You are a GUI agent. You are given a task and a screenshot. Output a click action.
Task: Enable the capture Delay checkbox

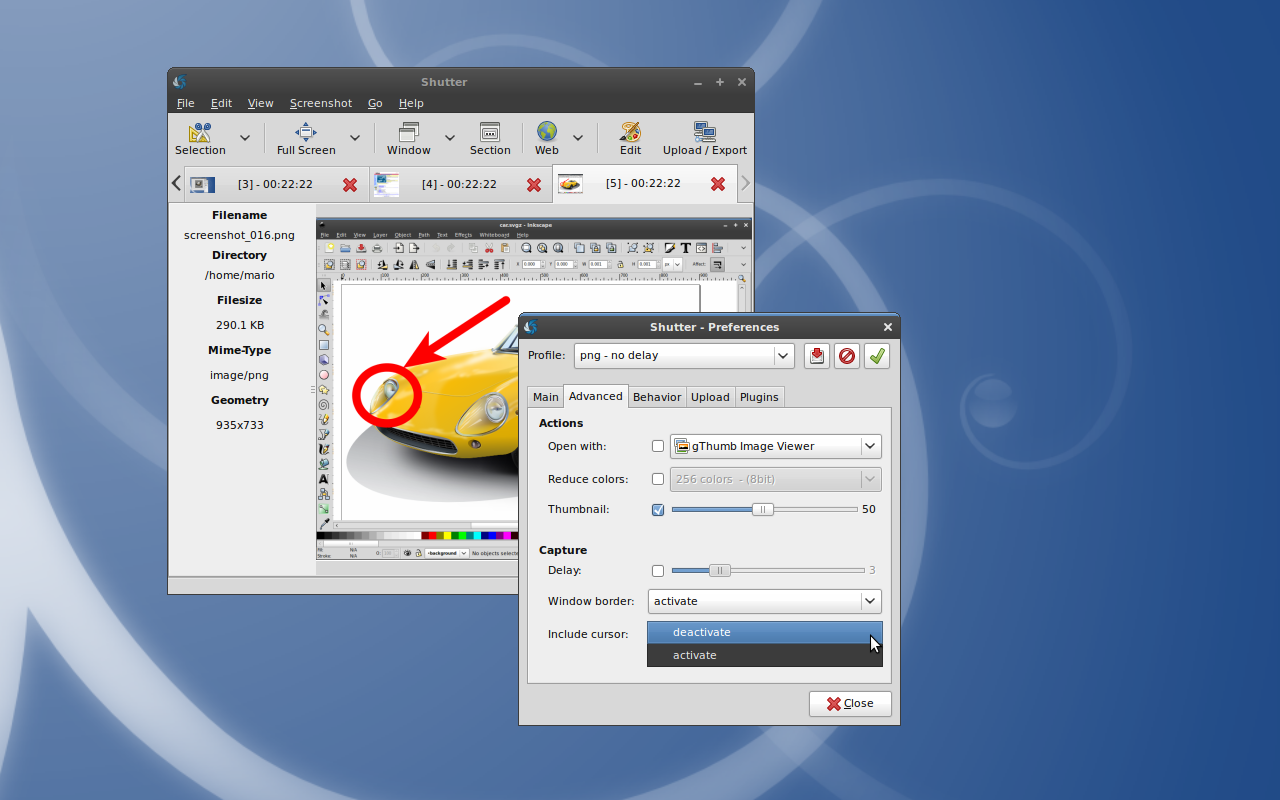click(657, 571)
